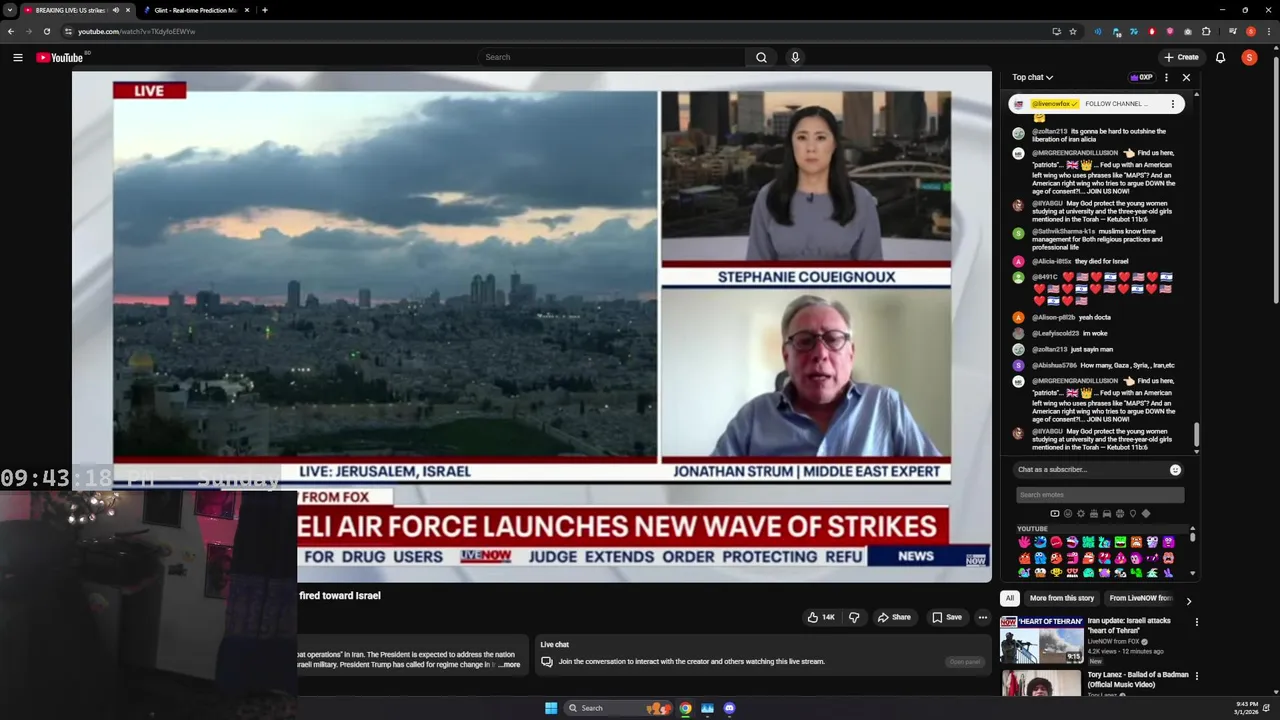Open Discord from the taskbar
The image size is (1280, 720).
pos(729,708)
